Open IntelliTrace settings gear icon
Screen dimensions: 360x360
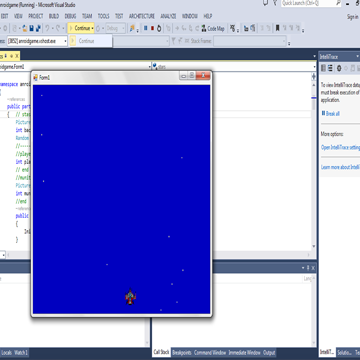[339, 68]
